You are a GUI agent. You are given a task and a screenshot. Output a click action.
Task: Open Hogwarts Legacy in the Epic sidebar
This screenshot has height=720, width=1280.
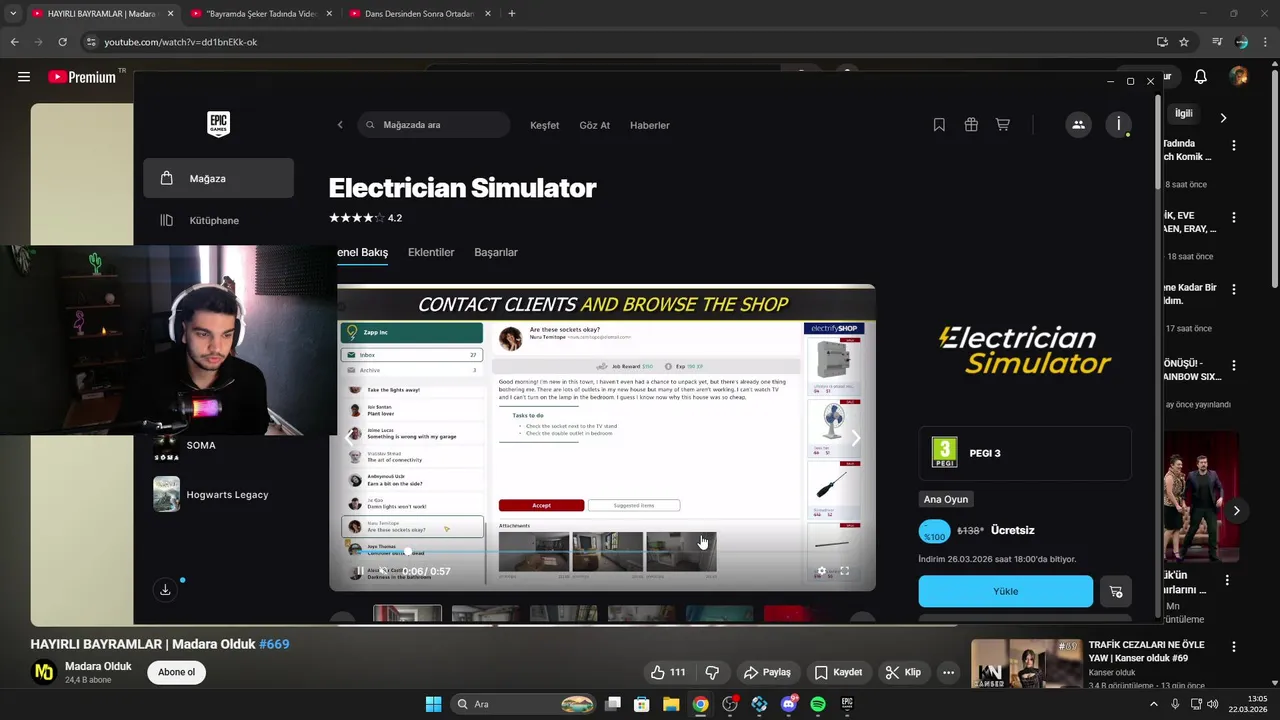[211, 494]
